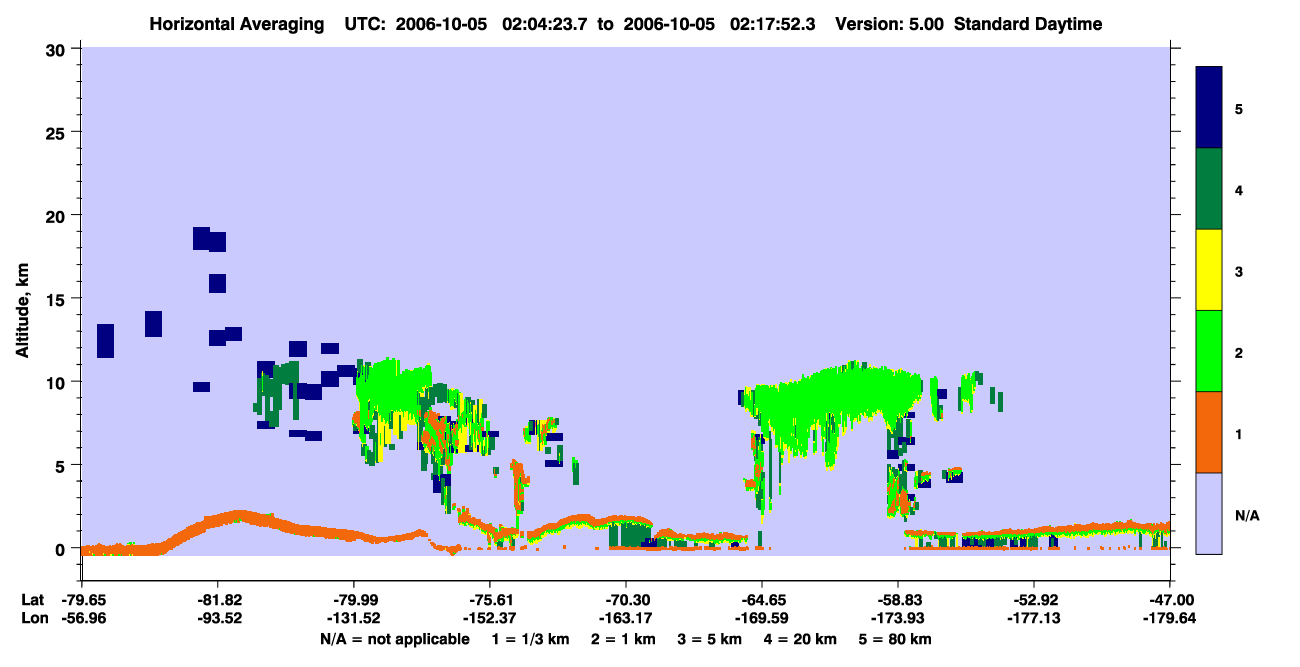Click the latitude value -70.30

pyautogui.click(x=626, y=600)
